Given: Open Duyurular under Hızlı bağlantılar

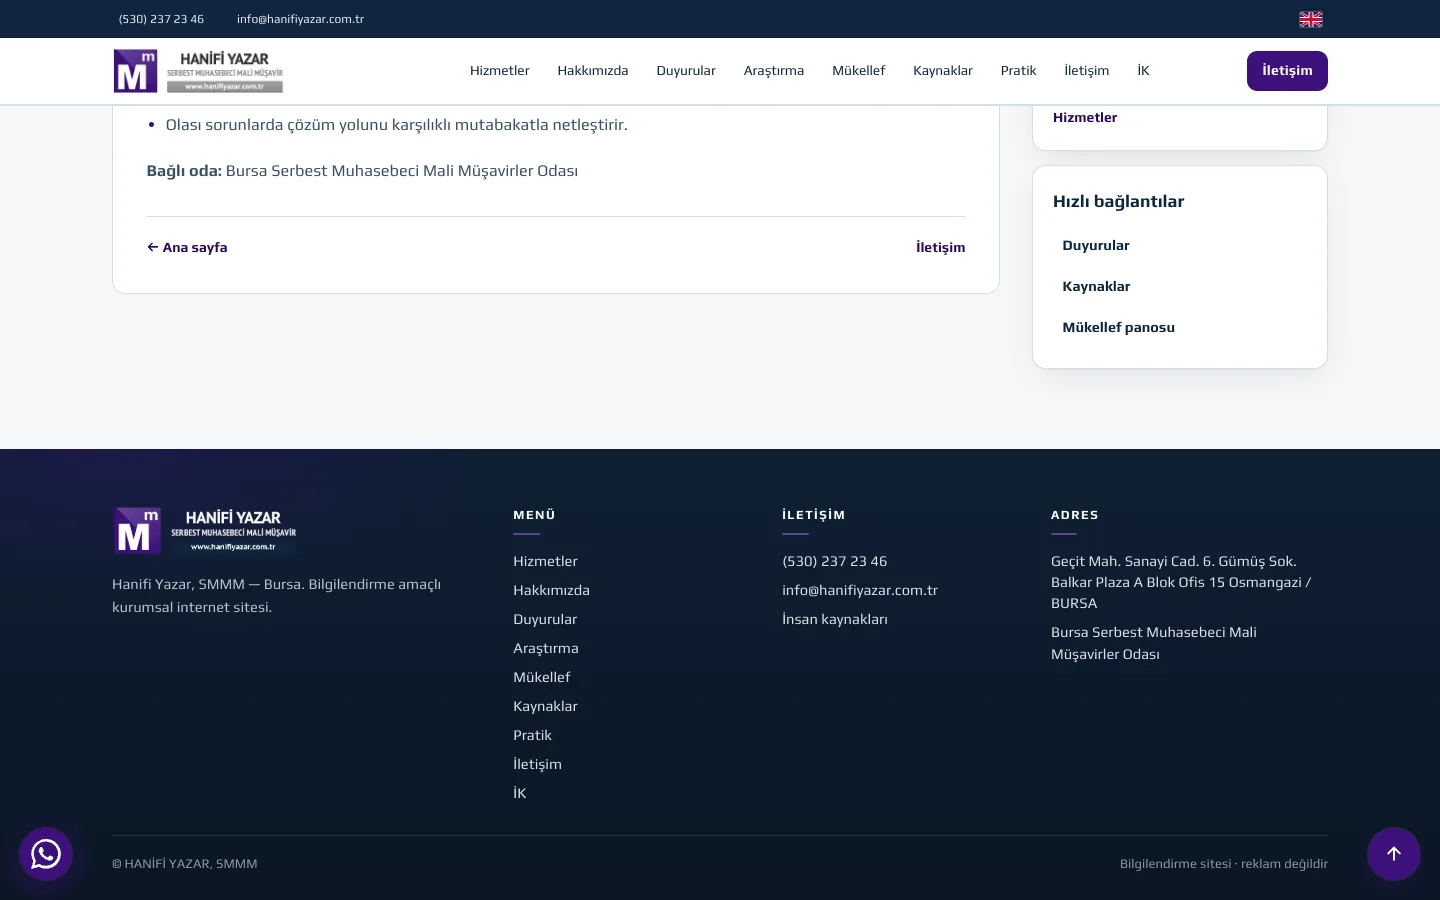Looking at the screenshot, I should (x=1096, y=245).
